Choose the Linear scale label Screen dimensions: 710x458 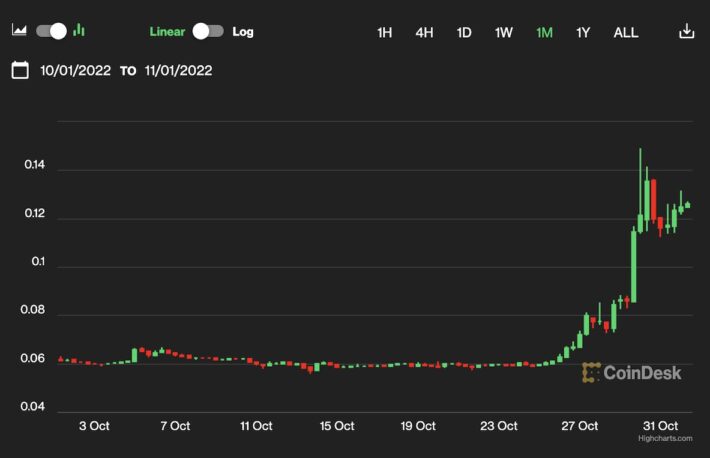click(x=167, y=32)
